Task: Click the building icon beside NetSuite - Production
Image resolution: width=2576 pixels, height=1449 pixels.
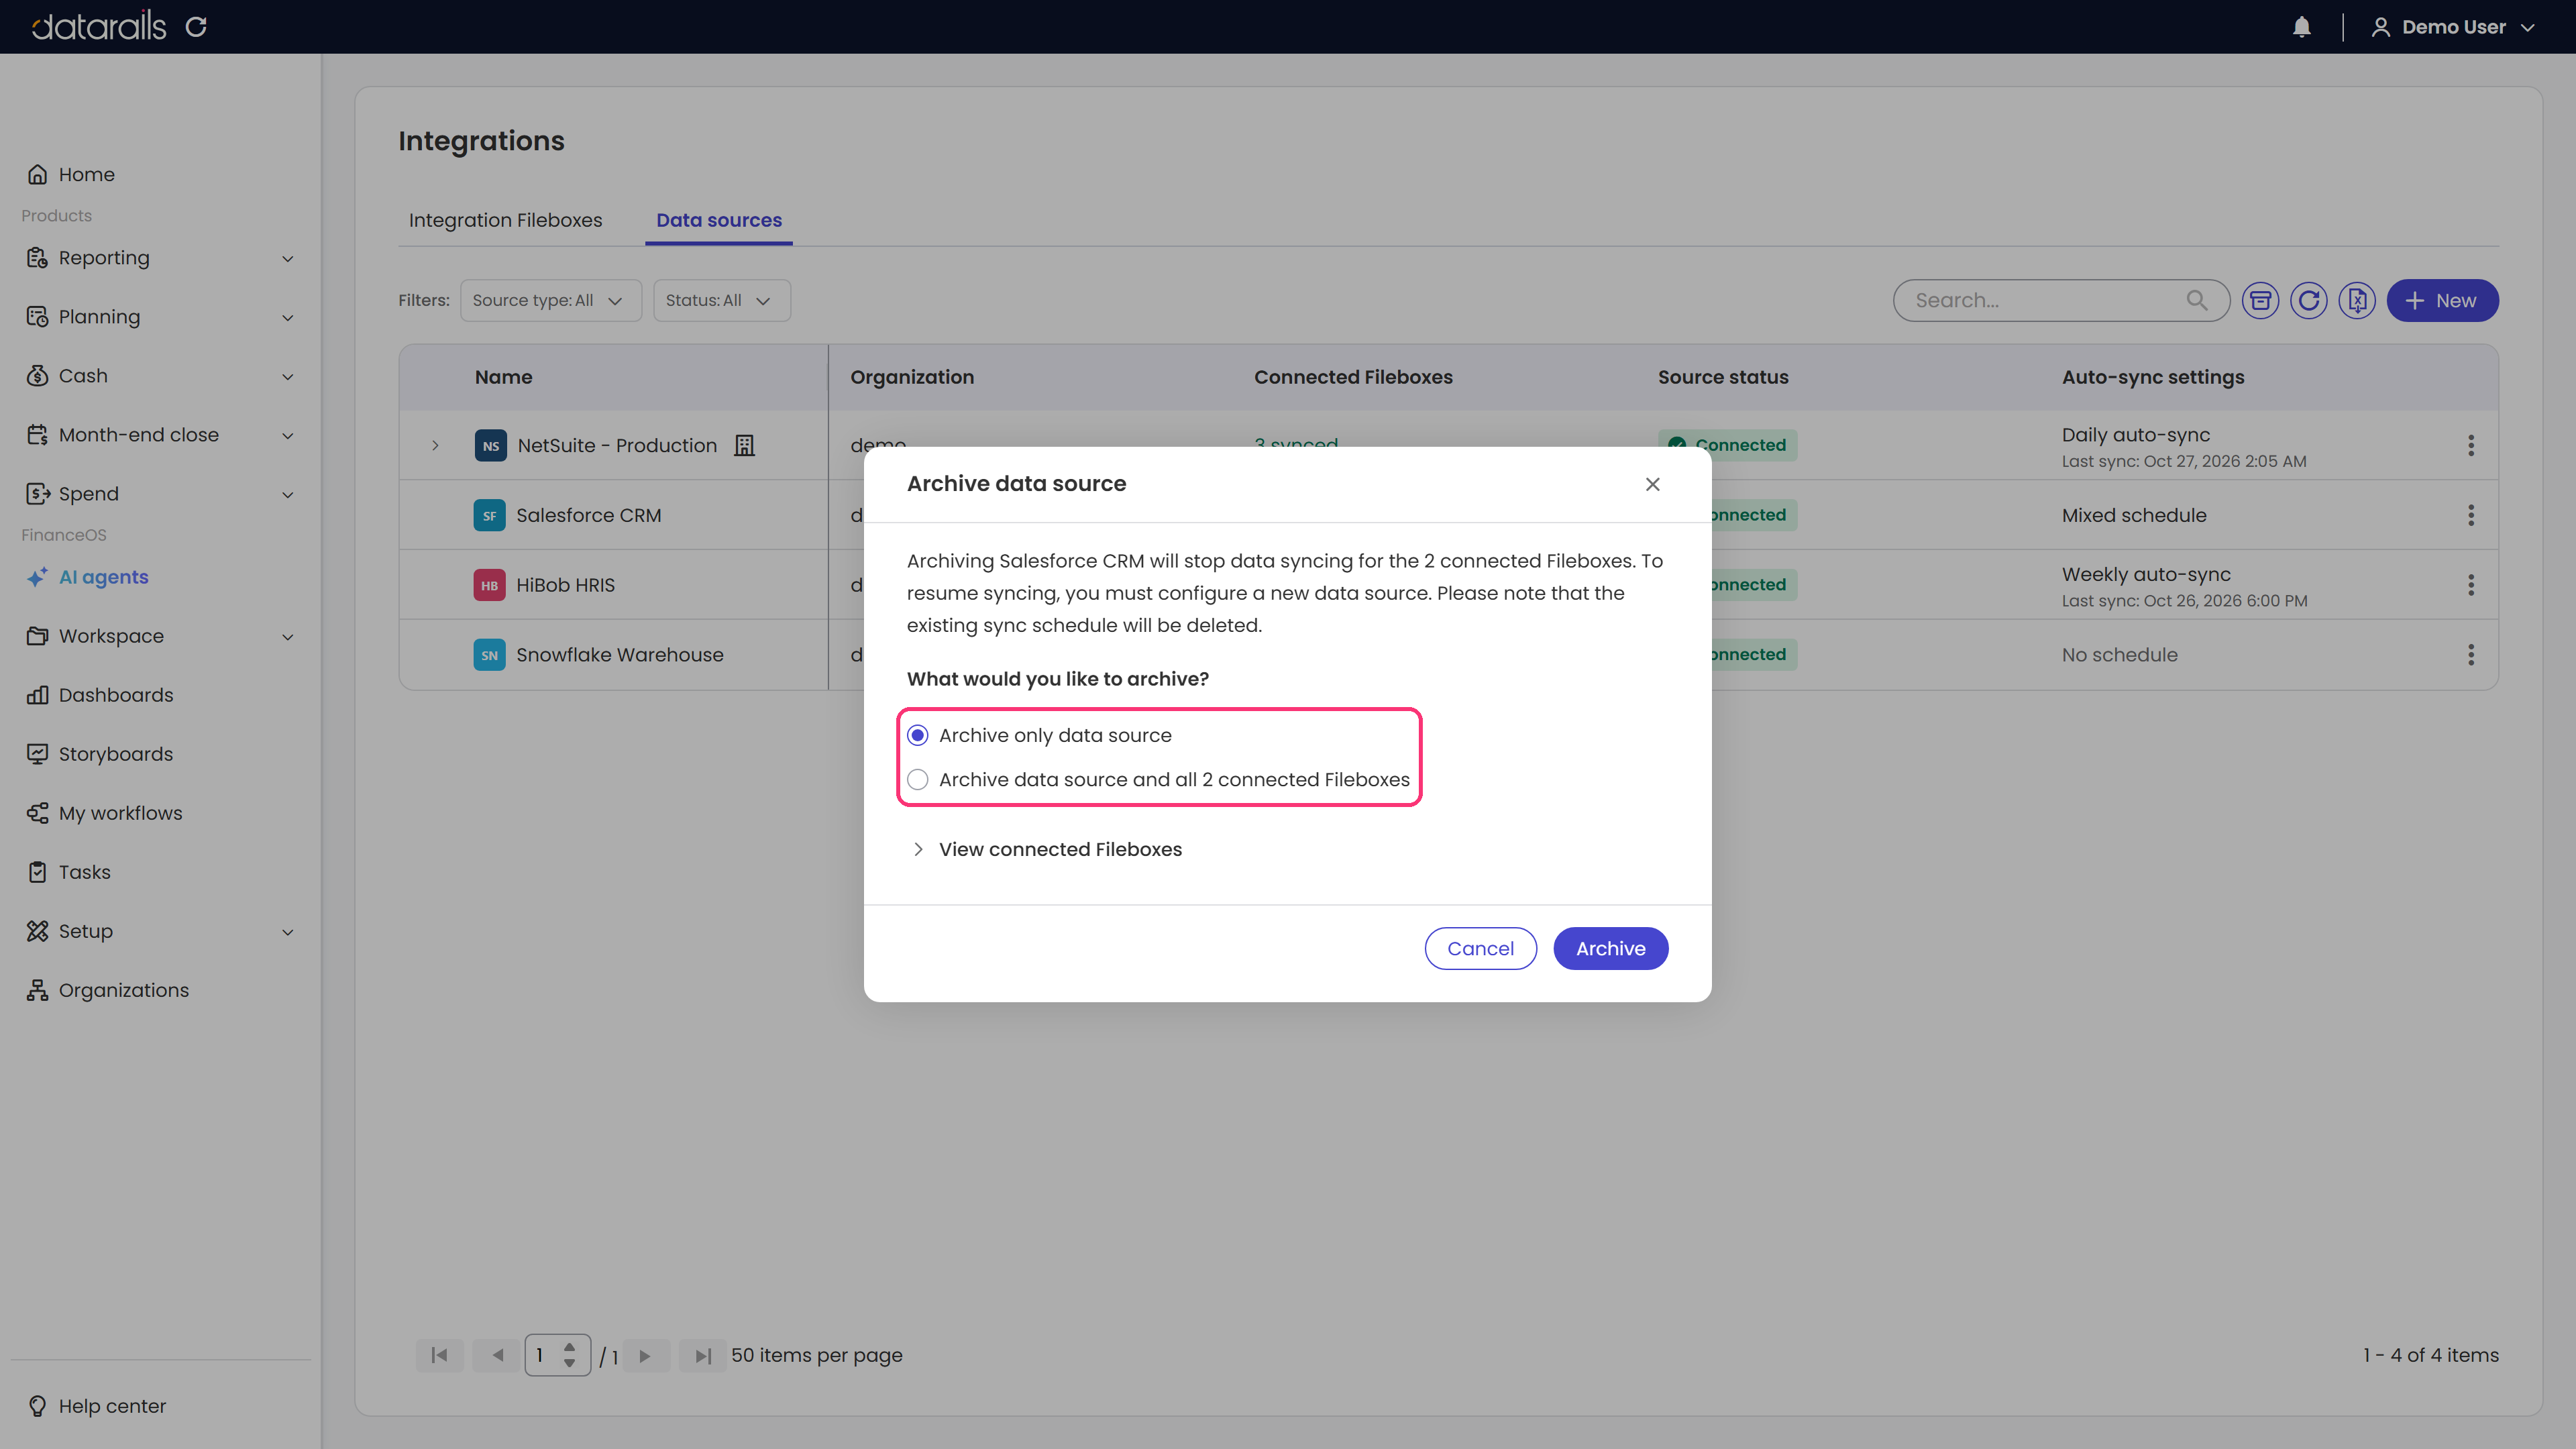Action: [x=744, y=445]
